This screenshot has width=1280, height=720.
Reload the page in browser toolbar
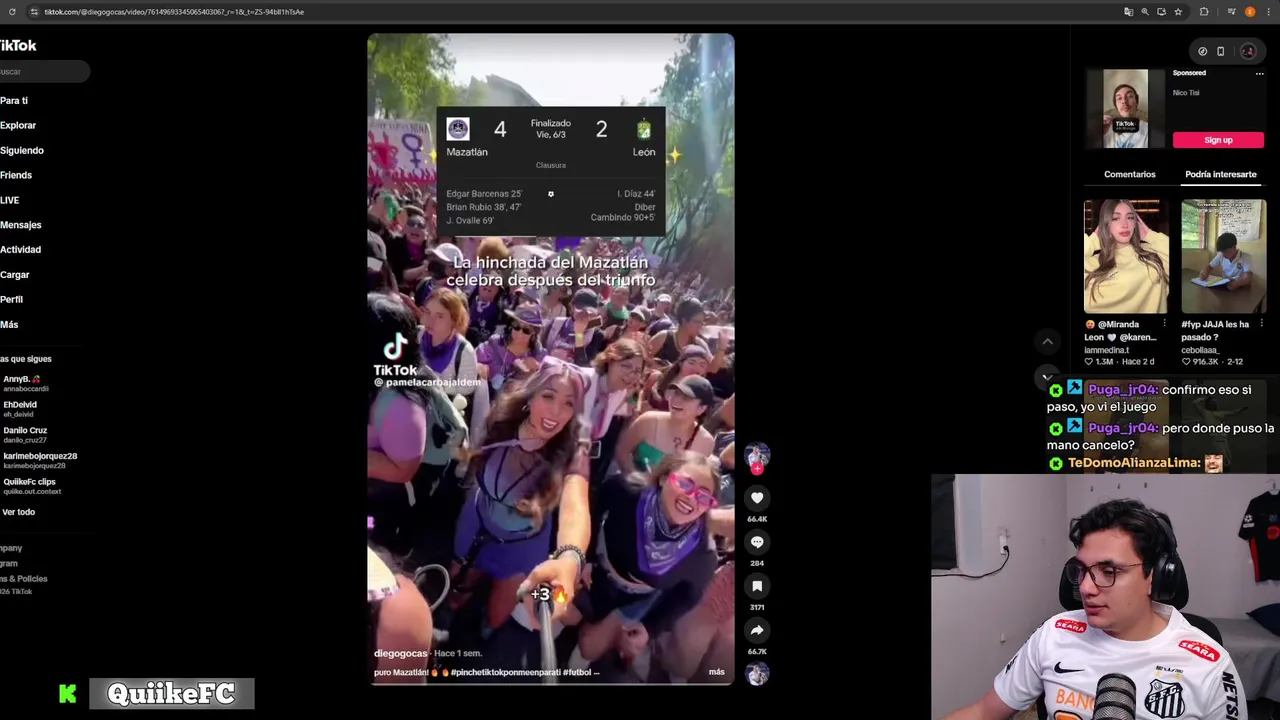12,12
